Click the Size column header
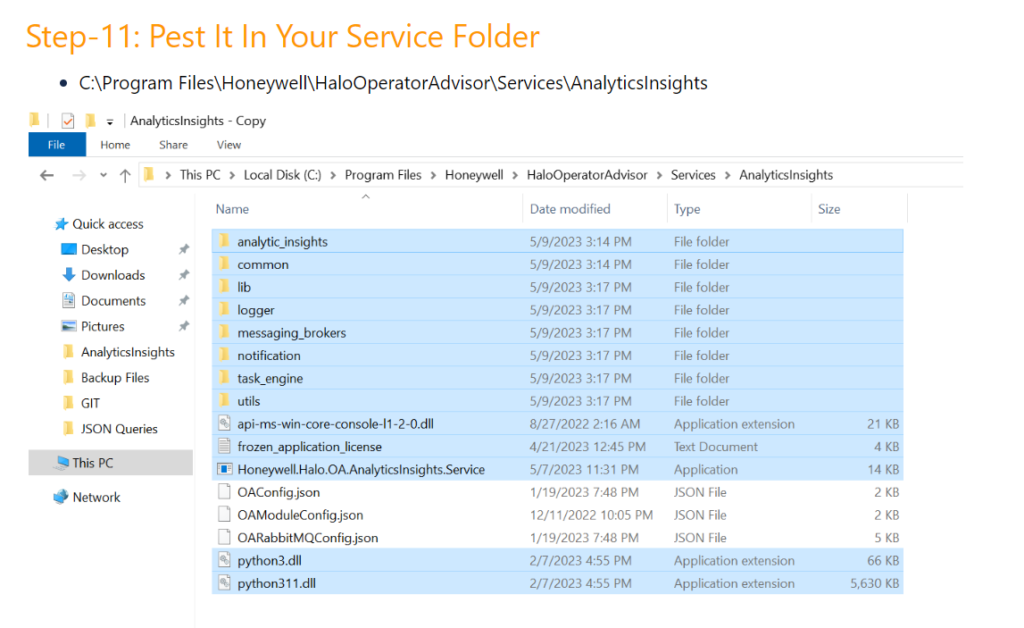 coord(829,209)
